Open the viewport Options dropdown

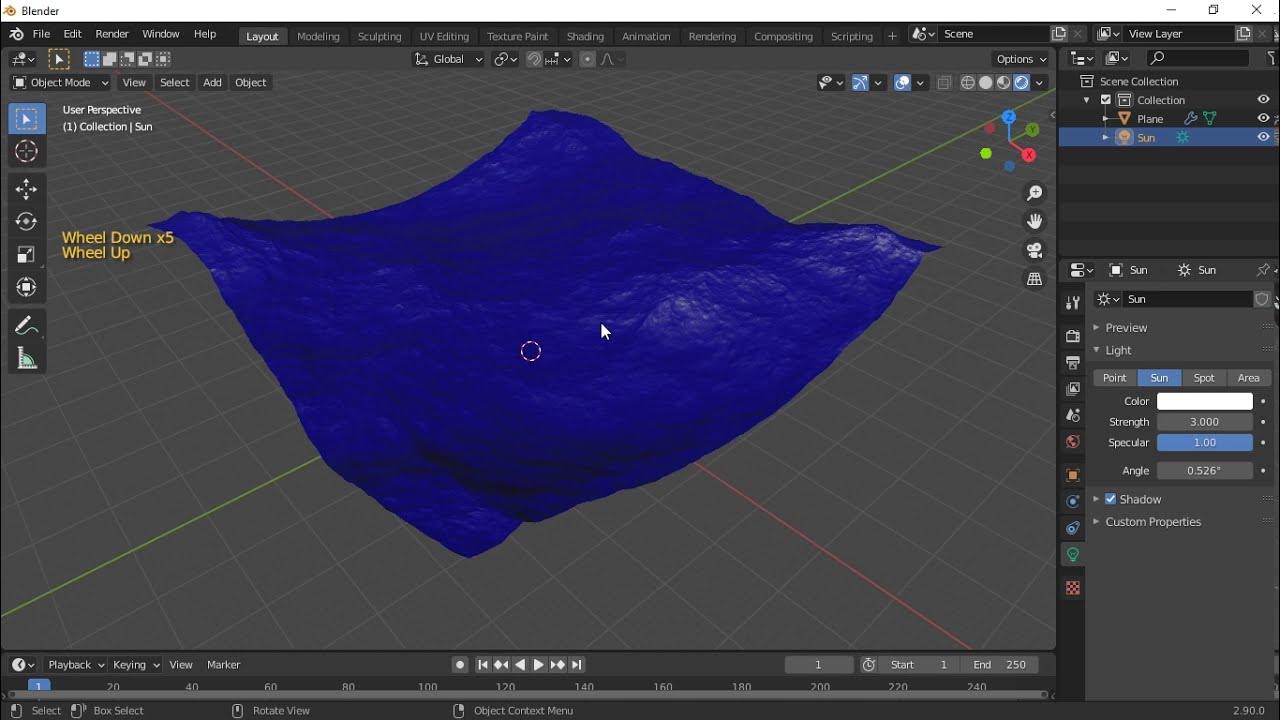1022,59
